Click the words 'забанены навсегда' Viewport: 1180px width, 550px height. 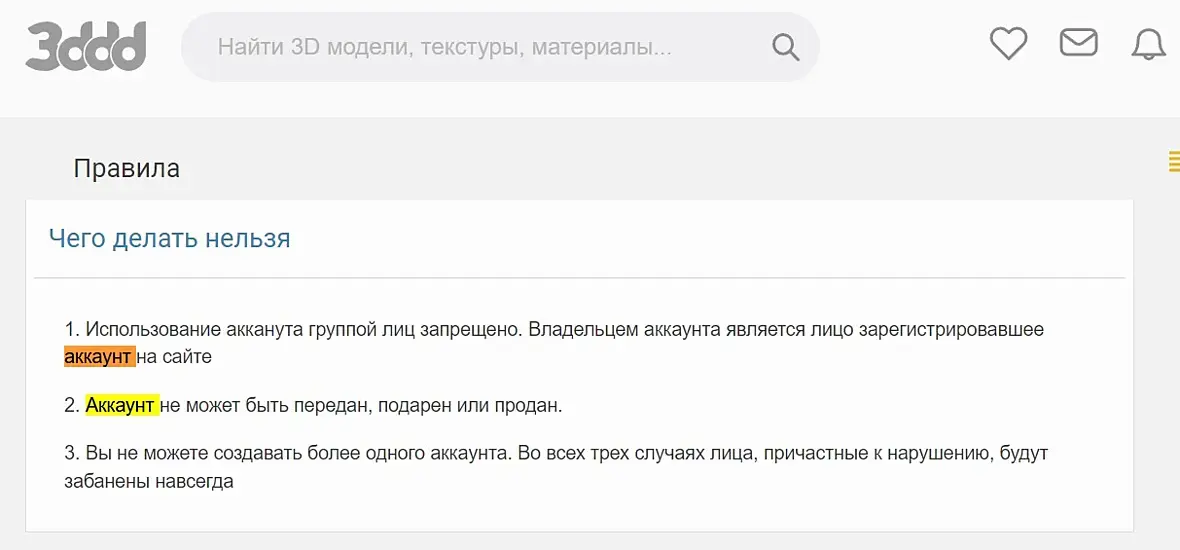[x=149, y=481]
